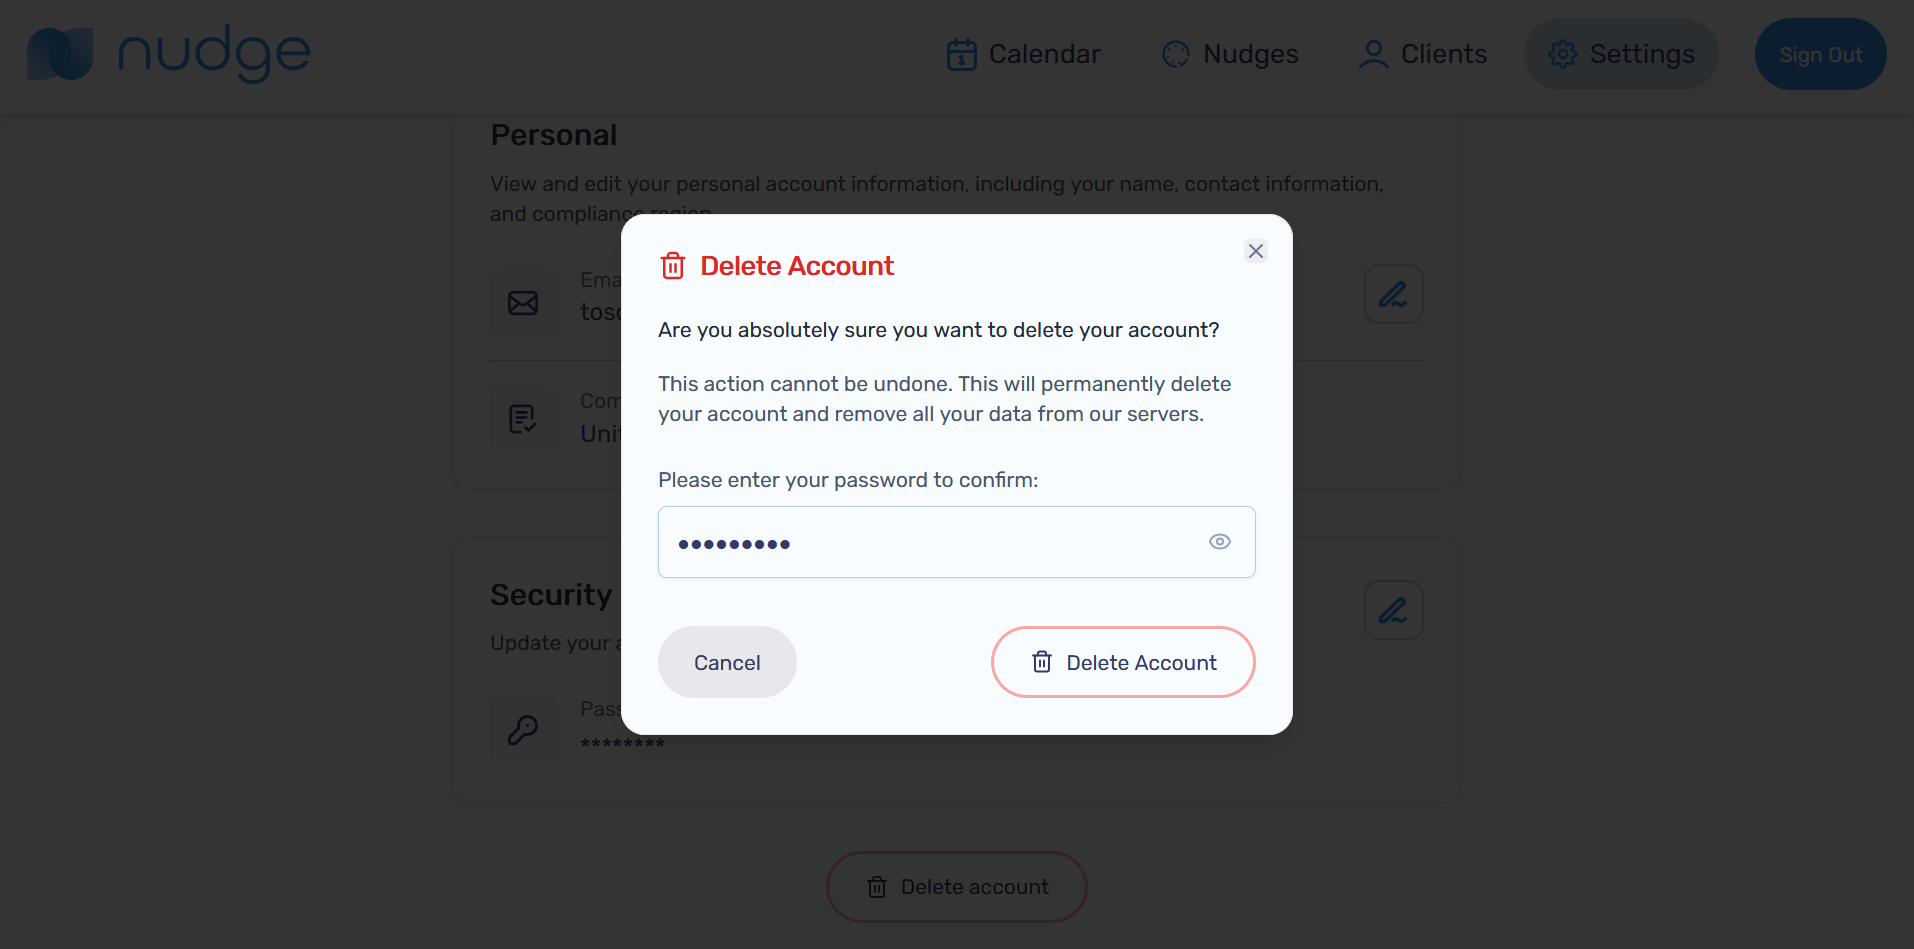Click the trash icon in the Delete Account dialog title
This screenshot has height=949, width=1914.
[673, 266]
